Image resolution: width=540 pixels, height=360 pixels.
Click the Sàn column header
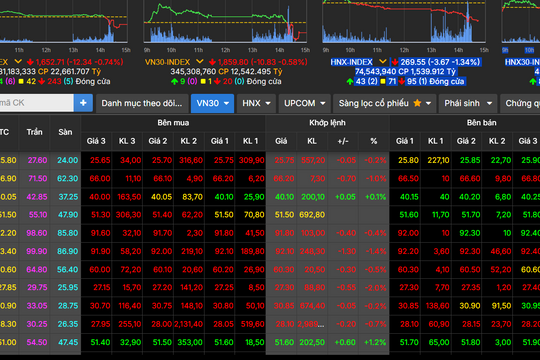pyautogui.click(x=65, y=132)
